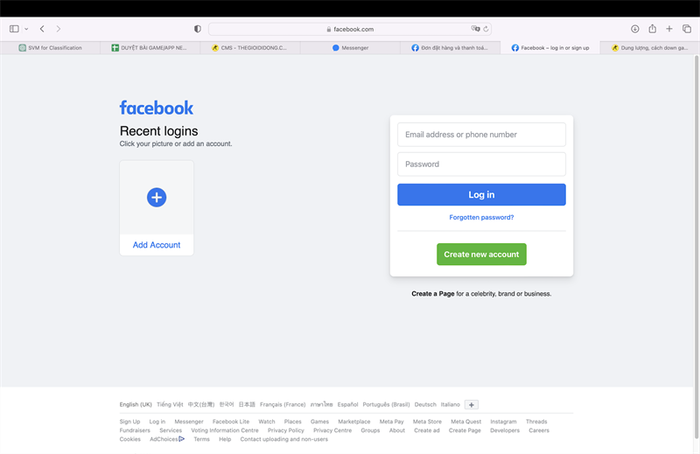Image resolution: width=700 pixels, height=454 pixels.
Task: Open Voting Information Centre link
Action: pyautogui.click(x=225, y=430)
